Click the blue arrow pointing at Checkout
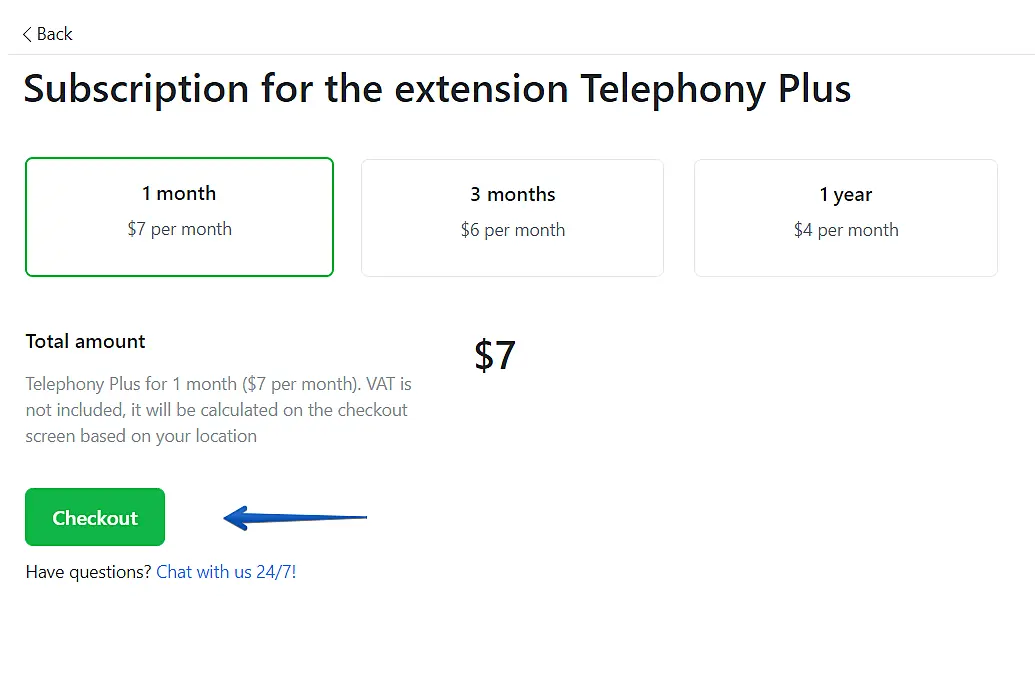Screen dimensions: 1035x696 tap(295, 517)
